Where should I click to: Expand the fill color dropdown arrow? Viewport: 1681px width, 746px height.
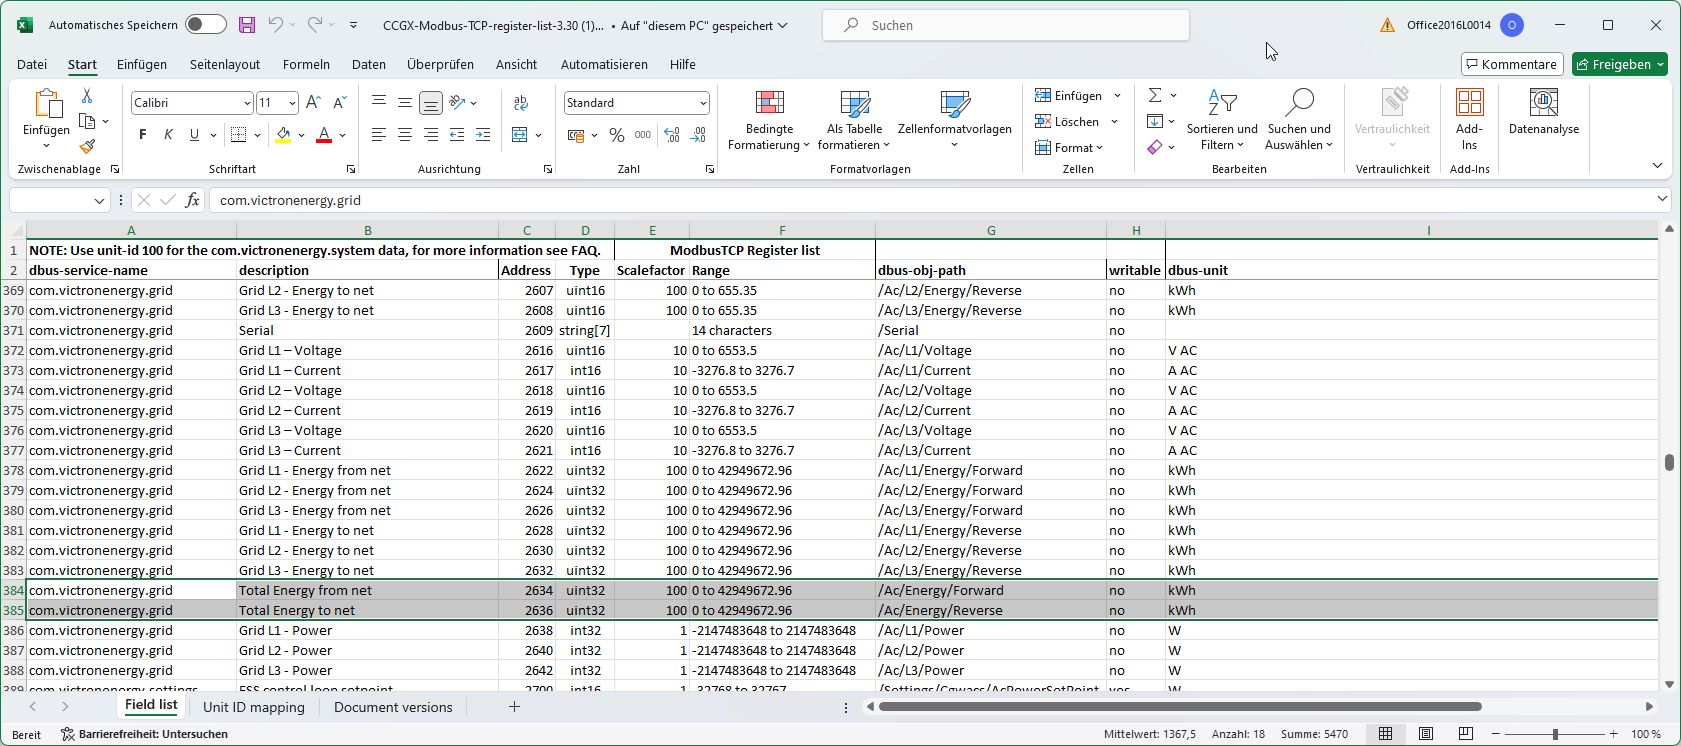(301, 135)
